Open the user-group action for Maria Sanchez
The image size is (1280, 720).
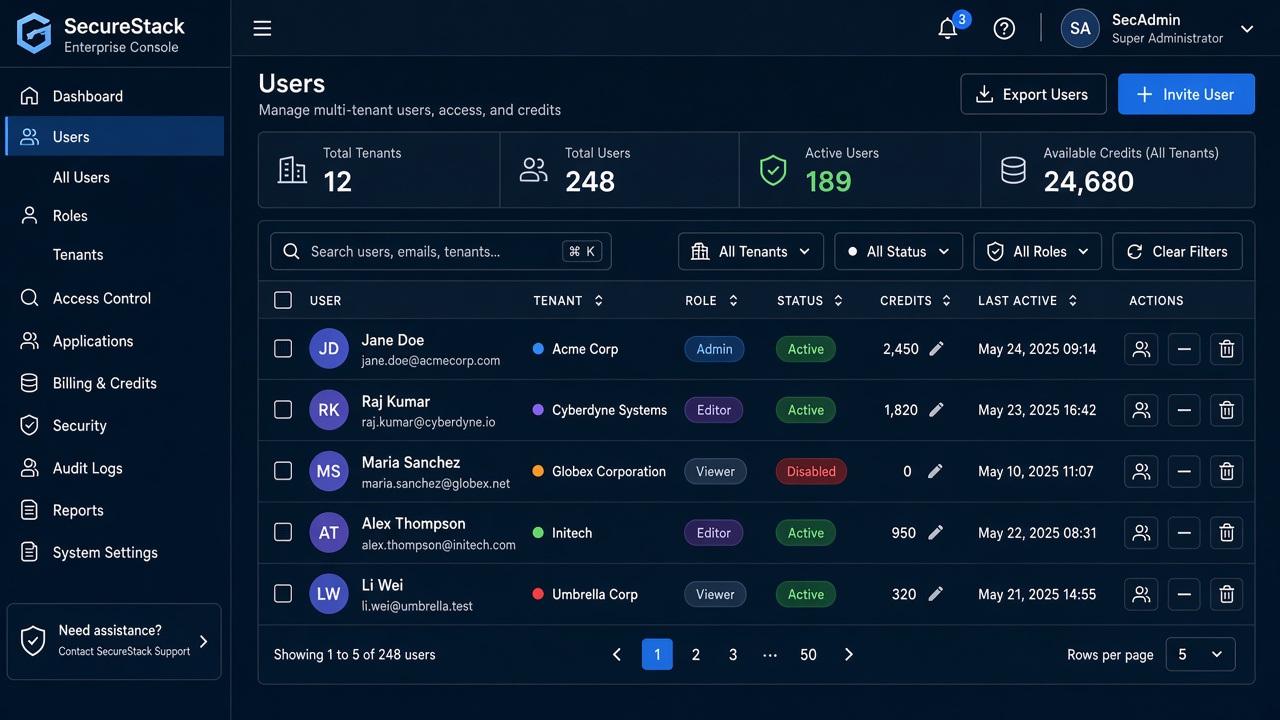1141,471
